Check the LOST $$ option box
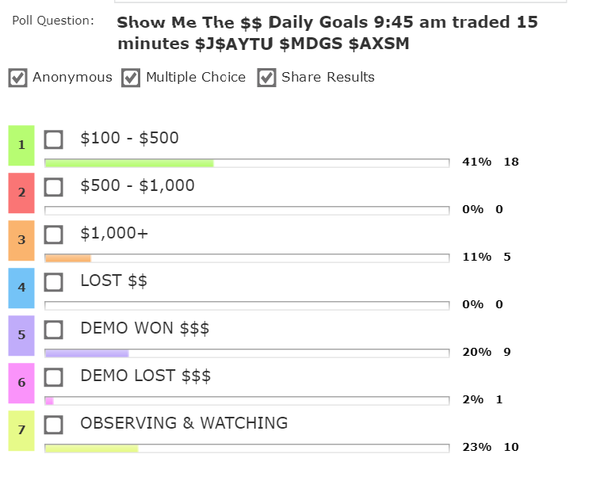The width and height of the screenshot is (600, 477). coord(54,282)
